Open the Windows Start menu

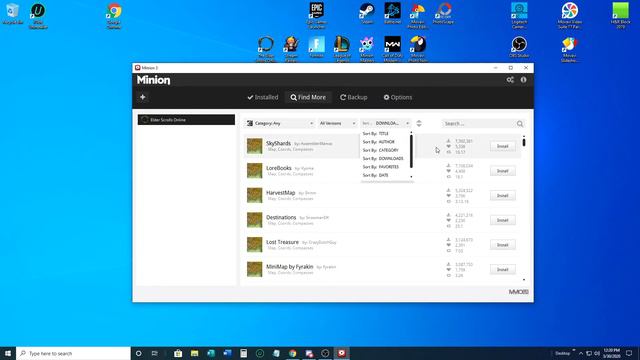coord(8,353)
